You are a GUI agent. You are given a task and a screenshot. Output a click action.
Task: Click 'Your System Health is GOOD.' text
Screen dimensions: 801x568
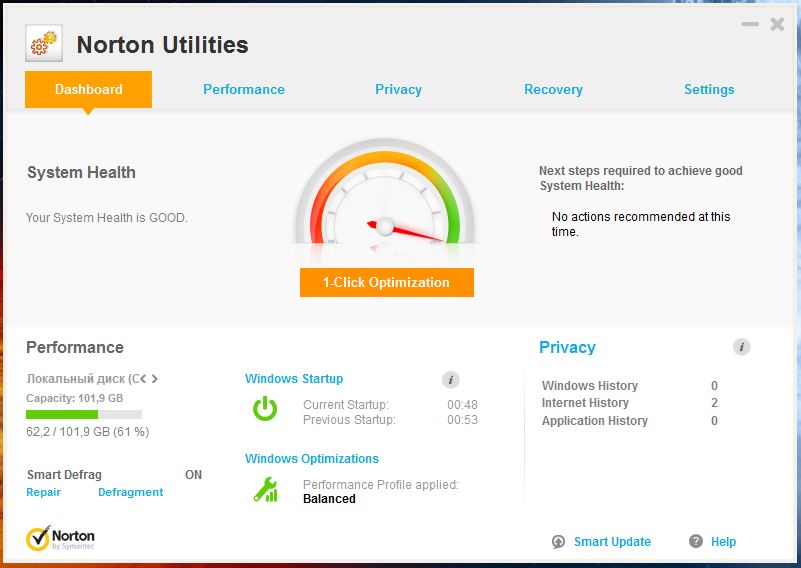coord(107,218)
